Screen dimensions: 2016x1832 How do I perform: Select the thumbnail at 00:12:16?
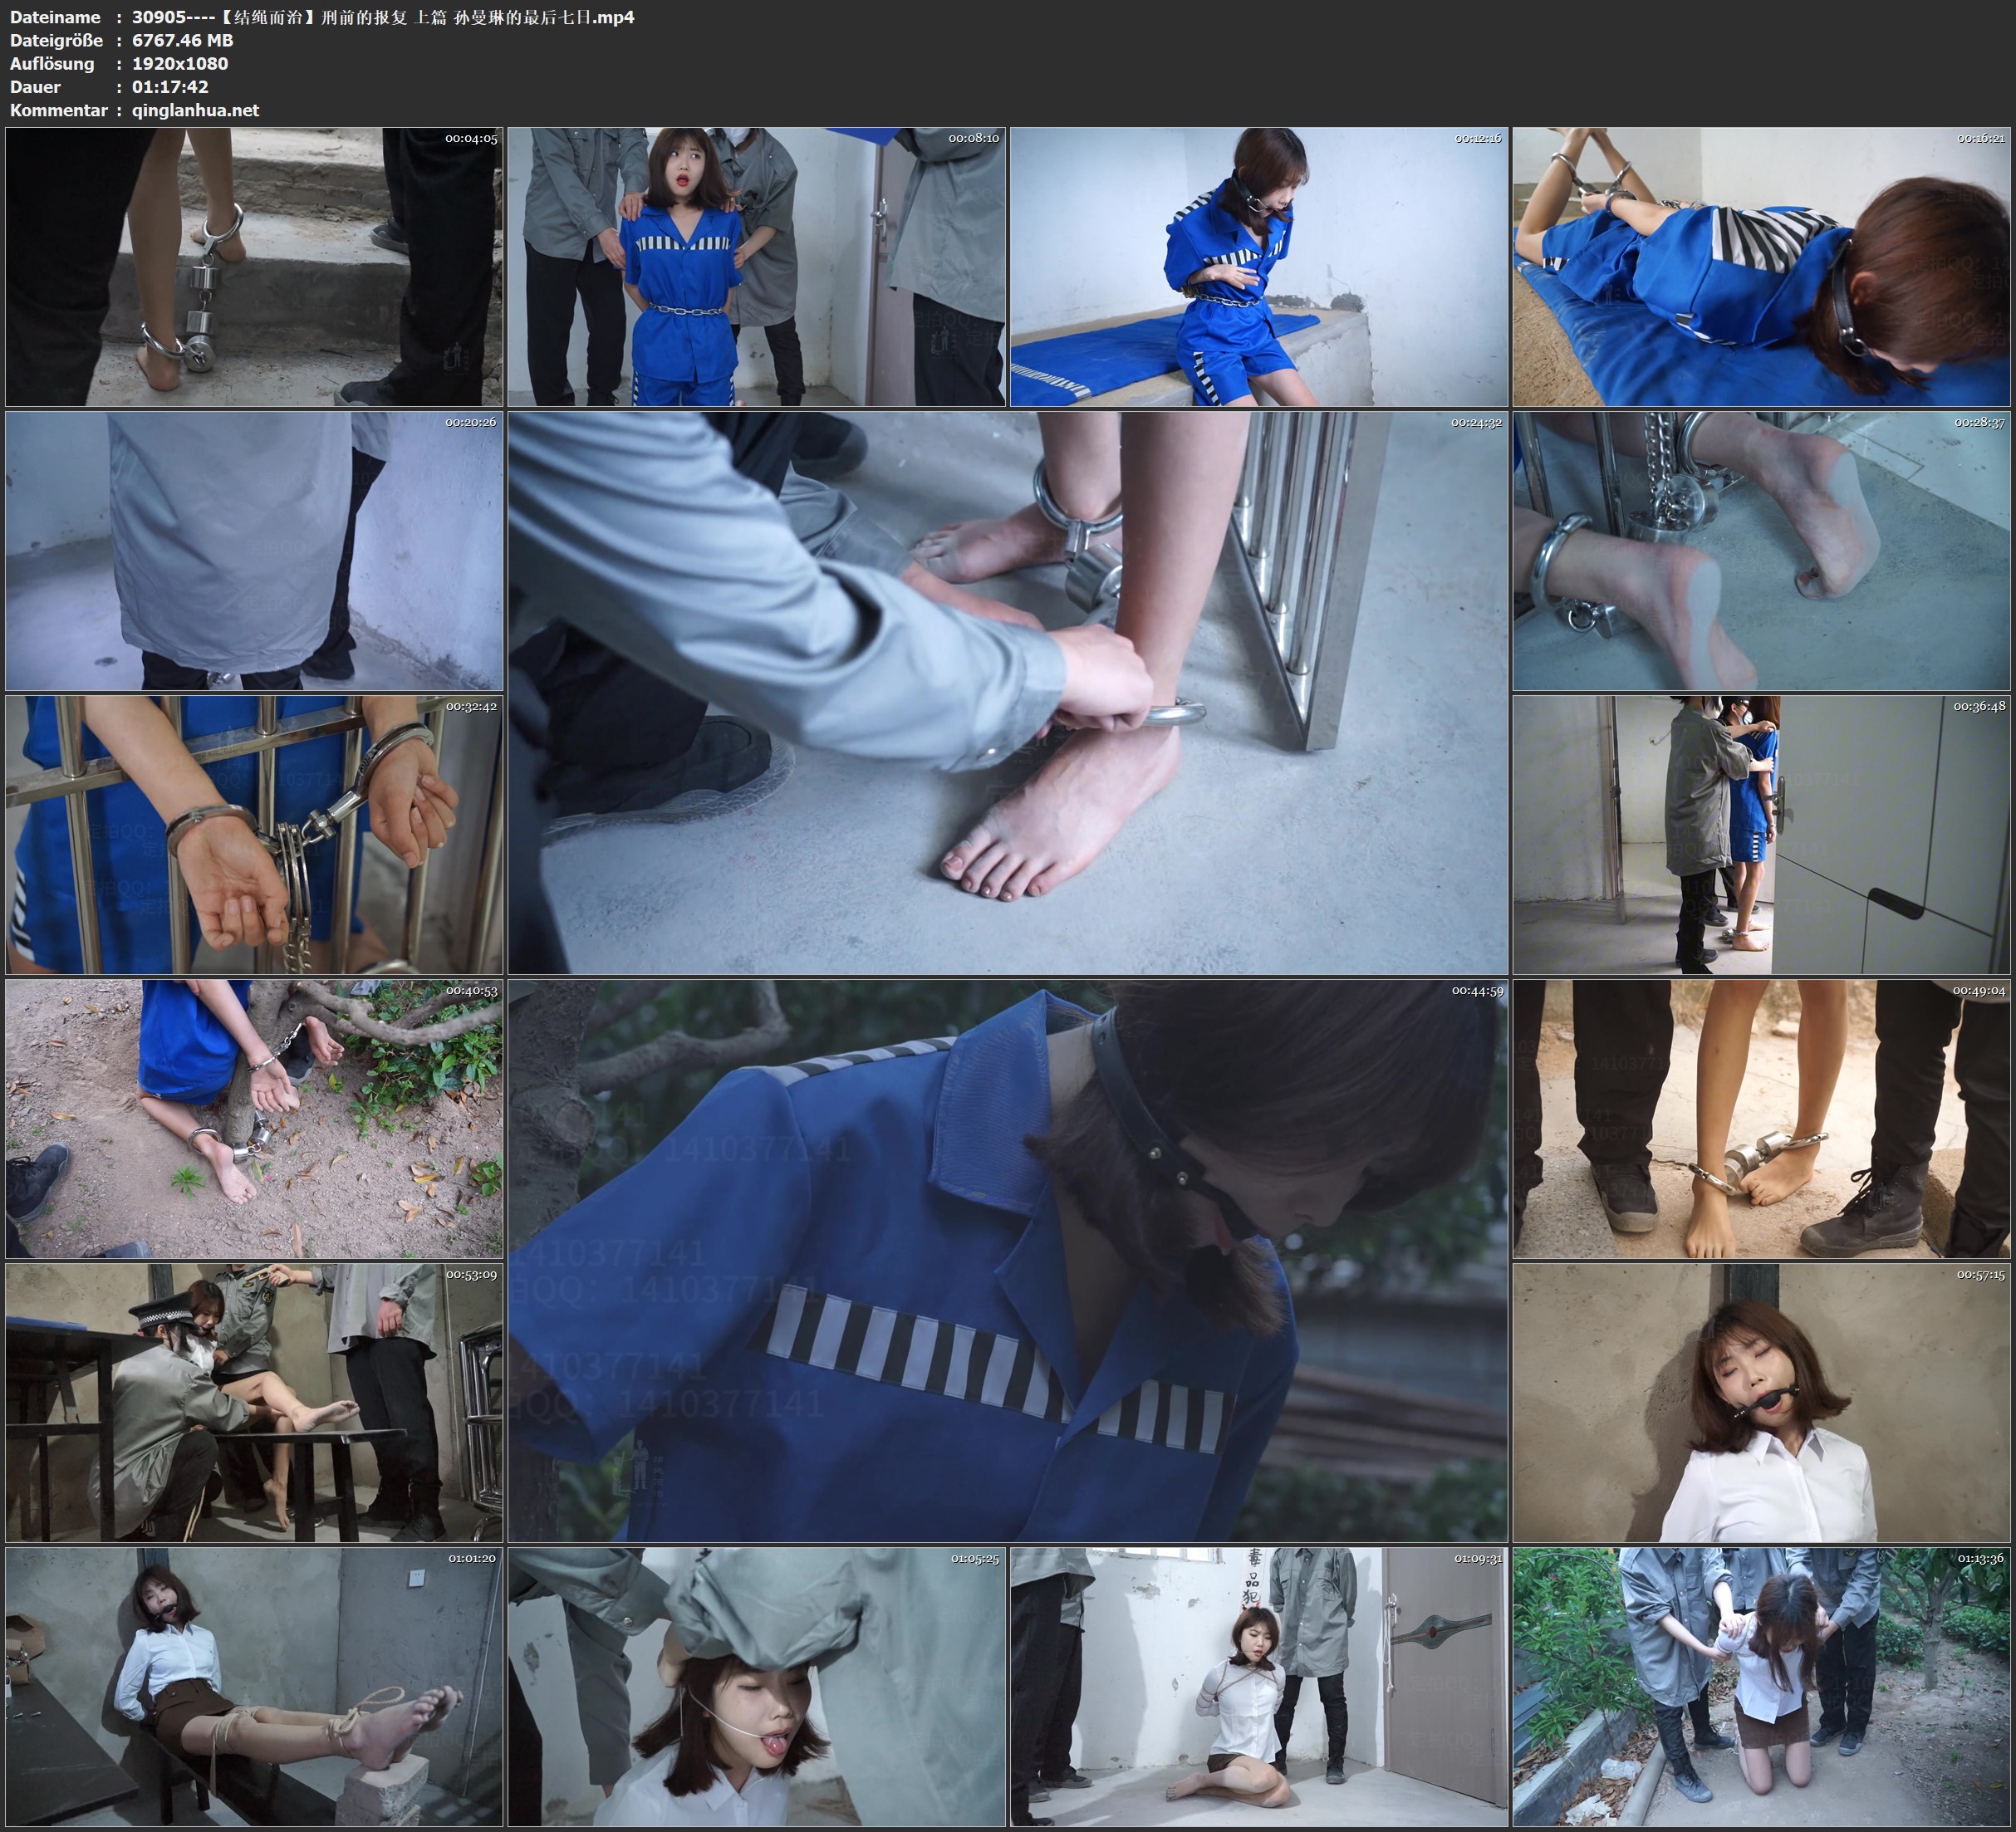1259,266
